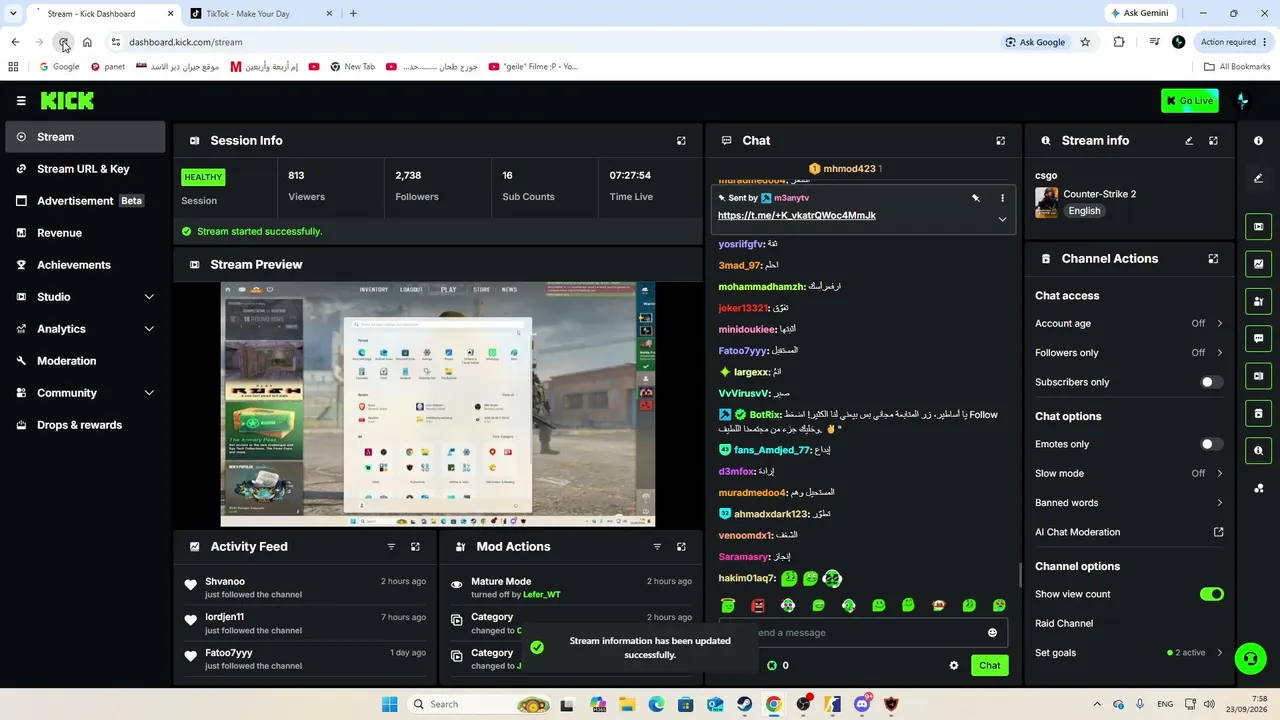The image size is (1280, 720).
Task: Click the Counter-Strike 2 category thumbnail
Action: pos(1046,202)
